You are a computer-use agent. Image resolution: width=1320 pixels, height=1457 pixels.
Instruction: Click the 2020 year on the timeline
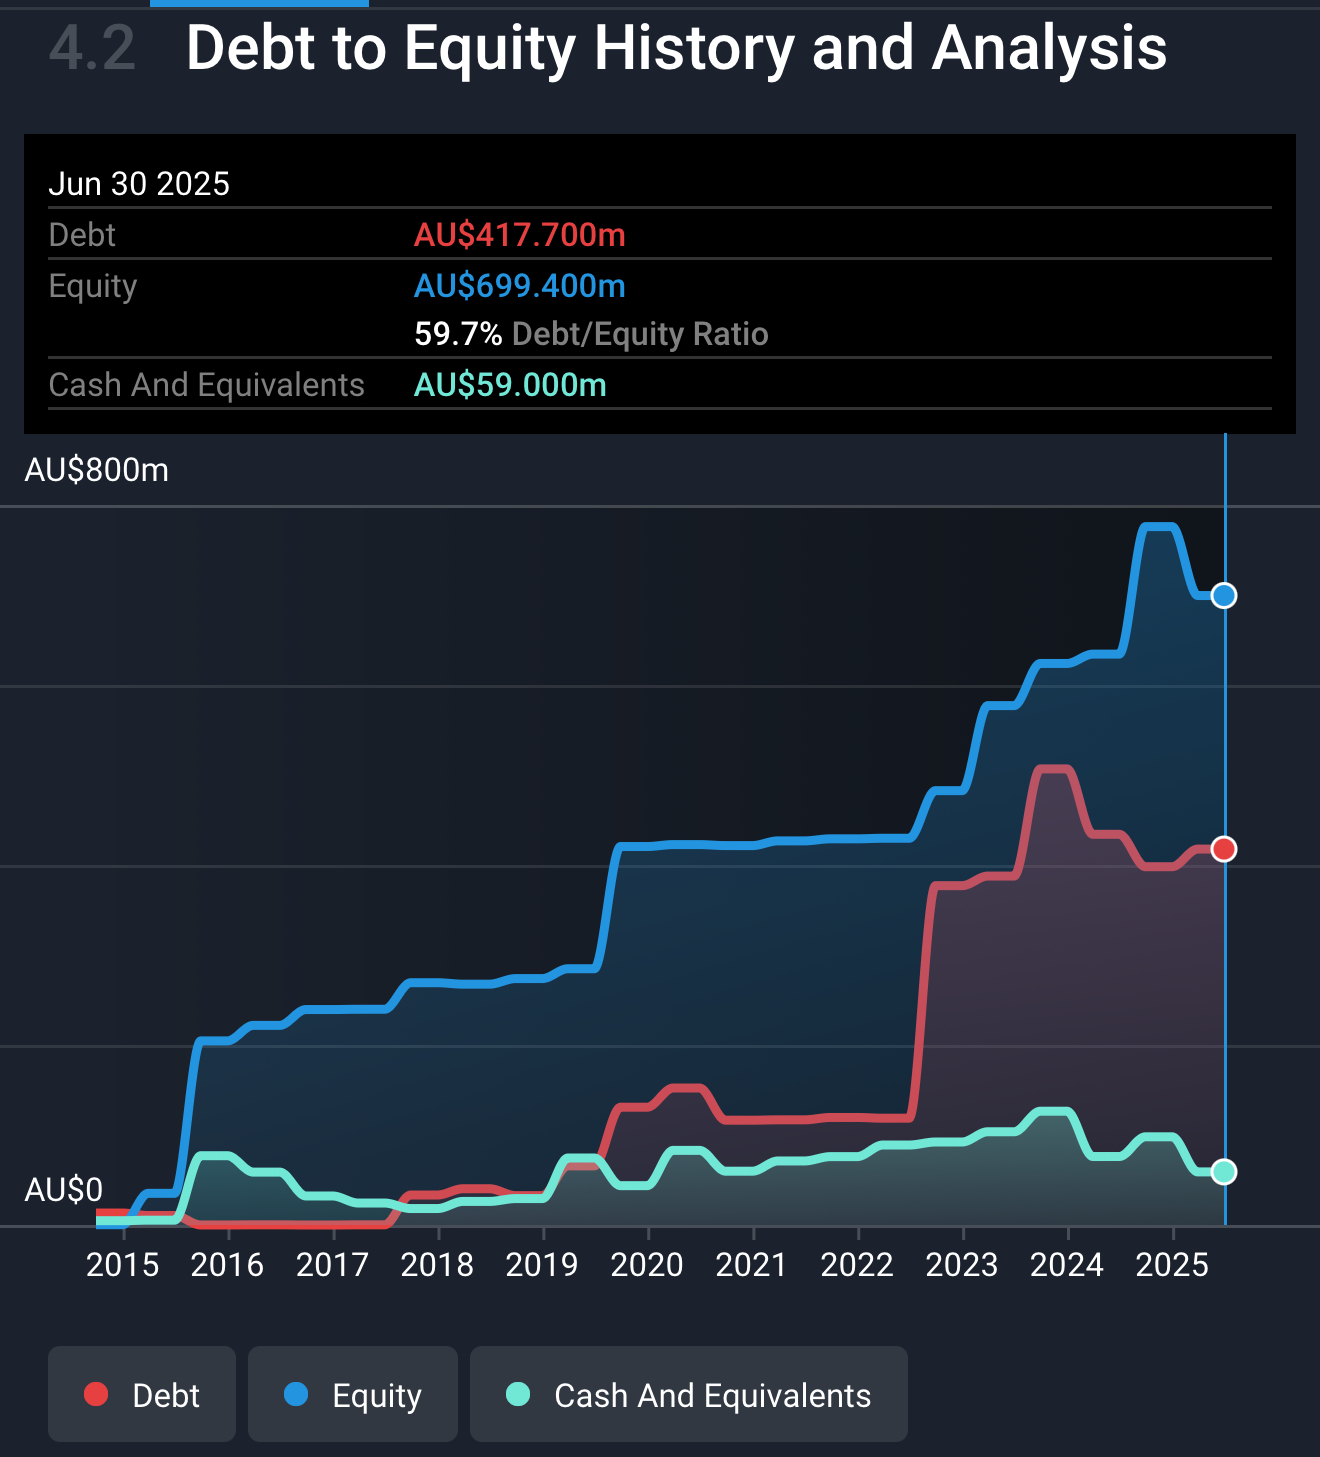(x=647, y=1265)
